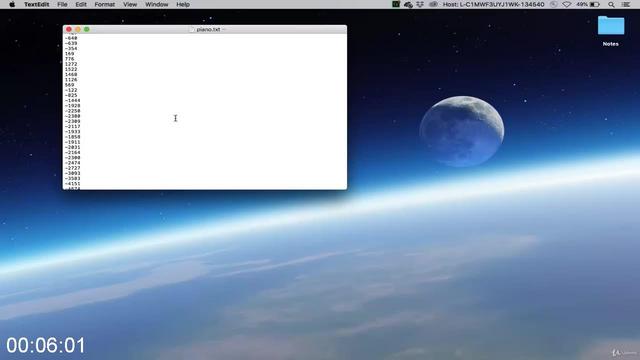Click the line reading -2117

[x=72, y=127]
